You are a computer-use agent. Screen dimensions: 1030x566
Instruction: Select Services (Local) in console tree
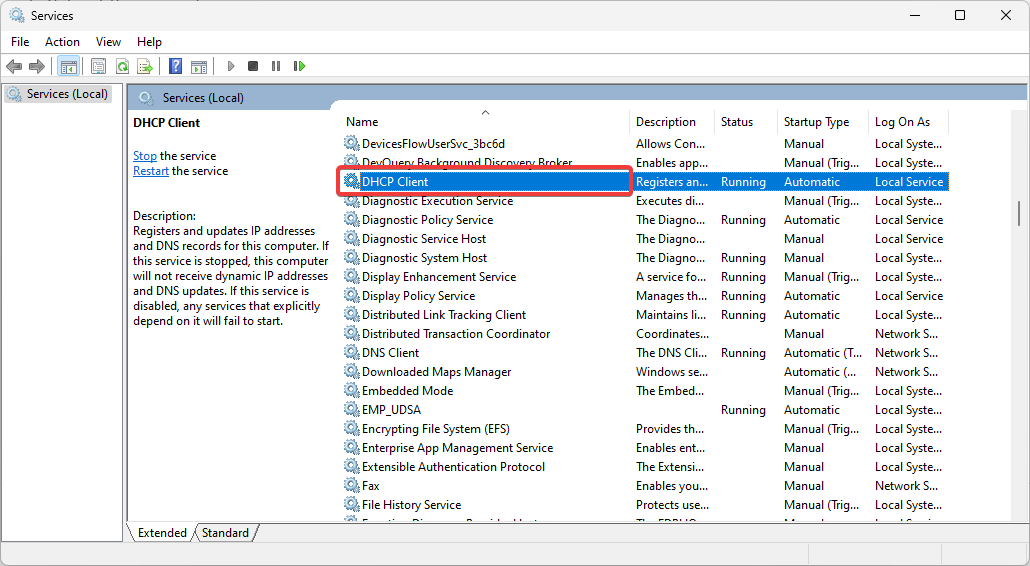[58, 94]
